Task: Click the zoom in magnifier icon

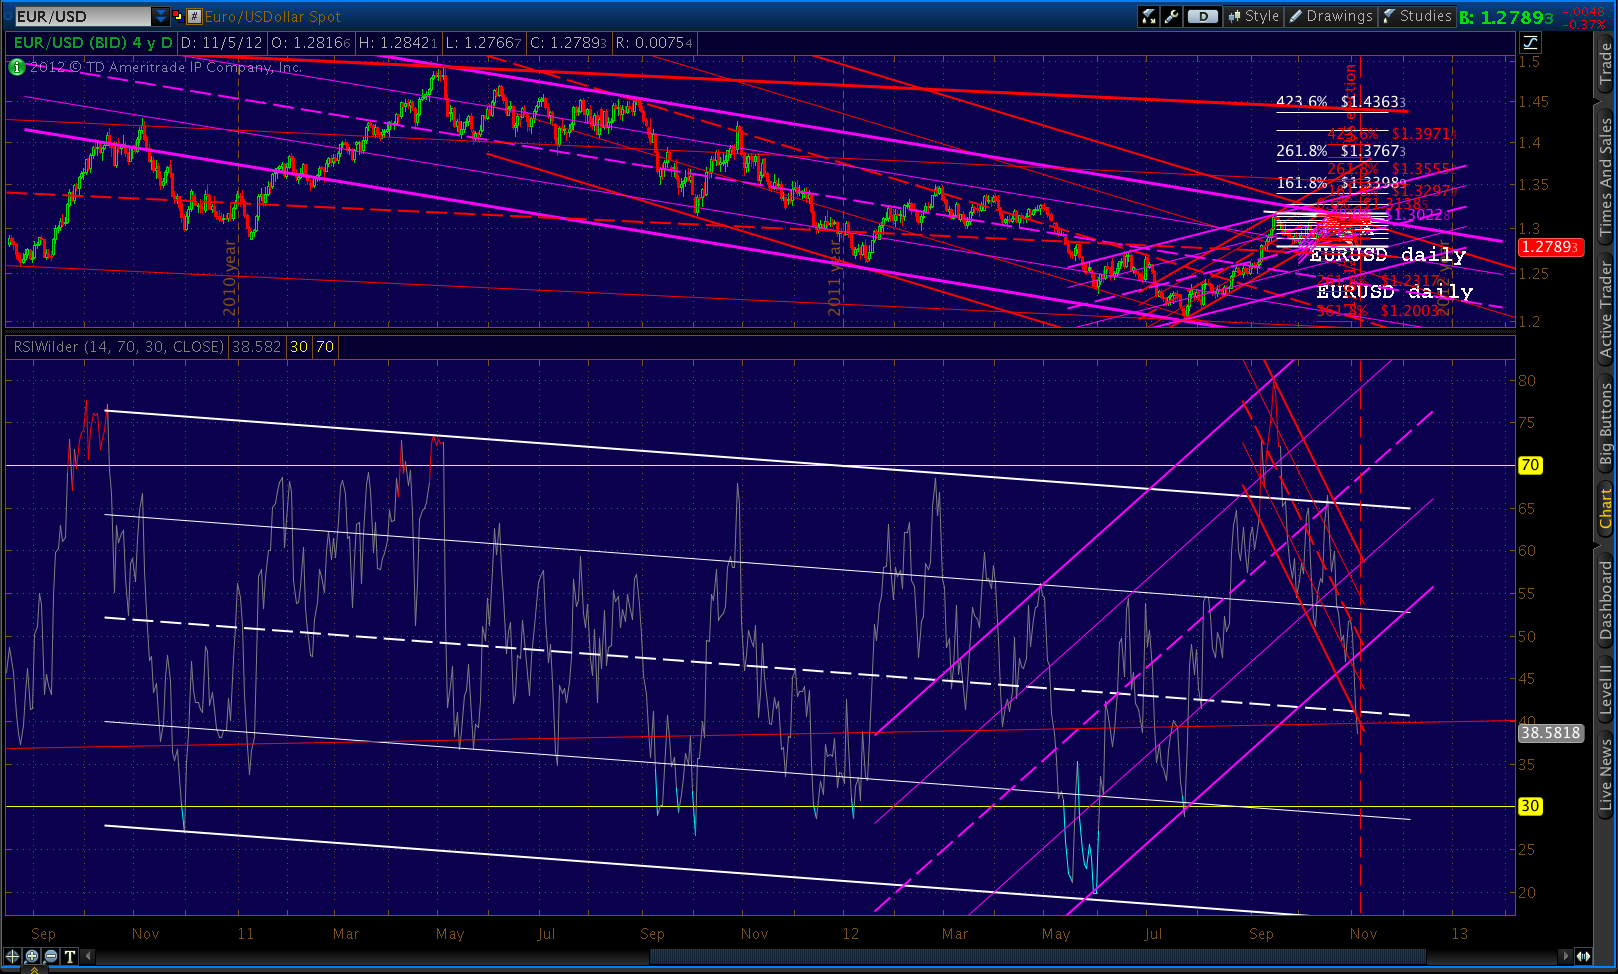Action: [32, 956]
